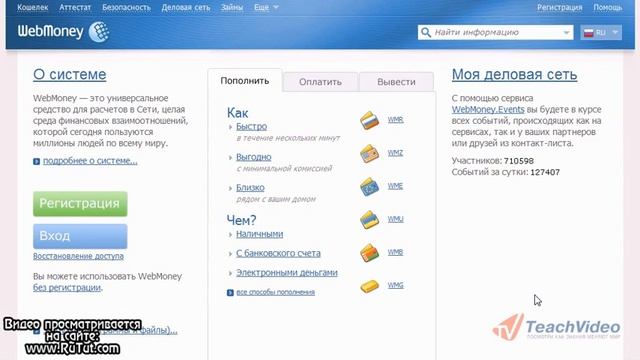Click arrow icon beside 'все способы пополнения'
Screen dimensions: 640x360
pos(230,293)
